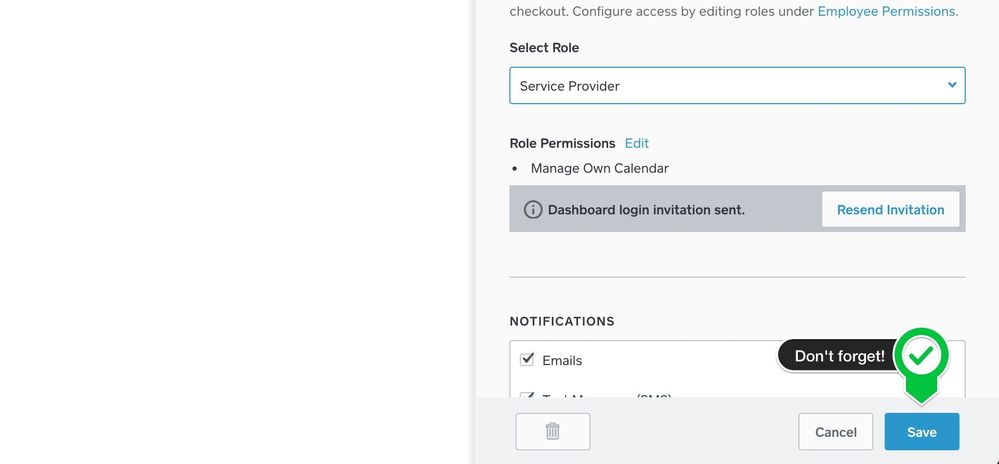Cancel the employee changes
The width and height of the screenshot is (999, 464).
836,432
